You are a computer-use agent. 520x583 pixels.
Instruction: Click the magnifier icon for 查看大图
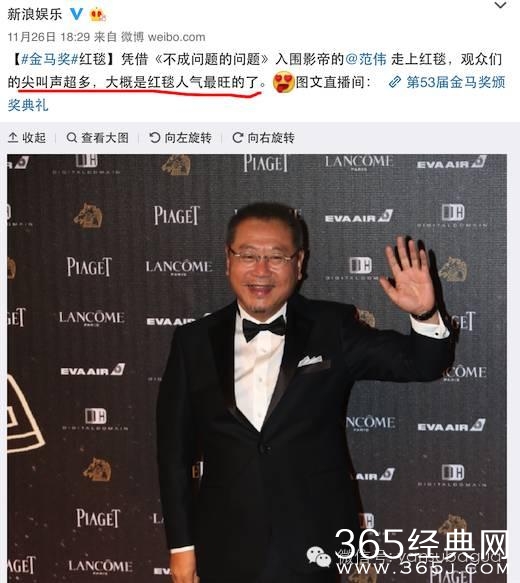pyautogui.click(x=72, y=138)
